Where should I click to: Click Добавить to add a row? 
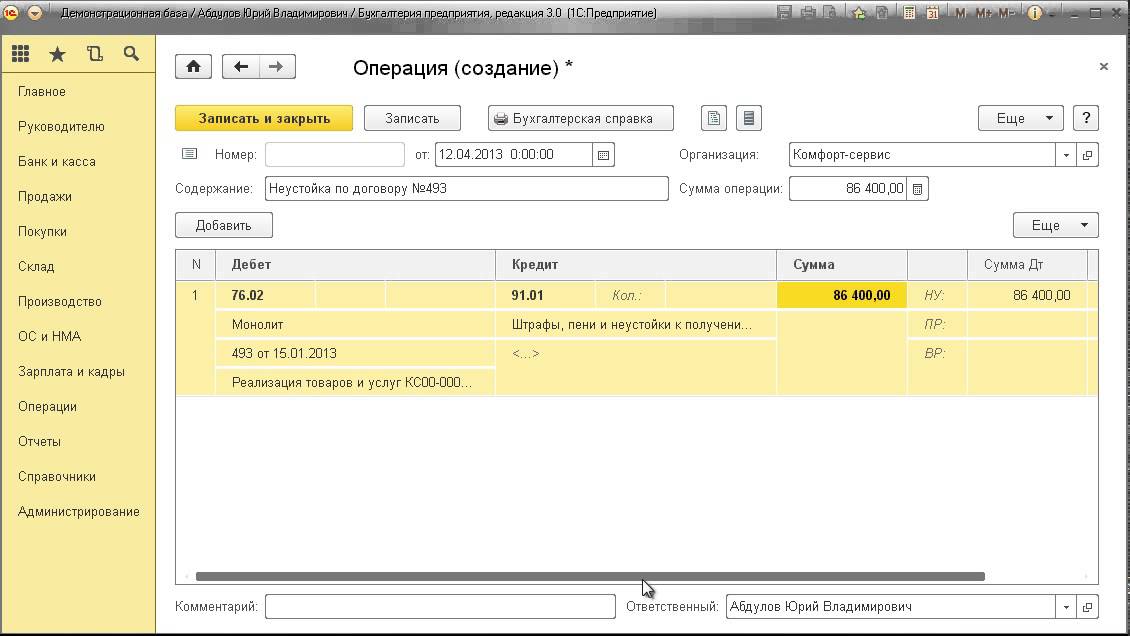pos(223,225)
